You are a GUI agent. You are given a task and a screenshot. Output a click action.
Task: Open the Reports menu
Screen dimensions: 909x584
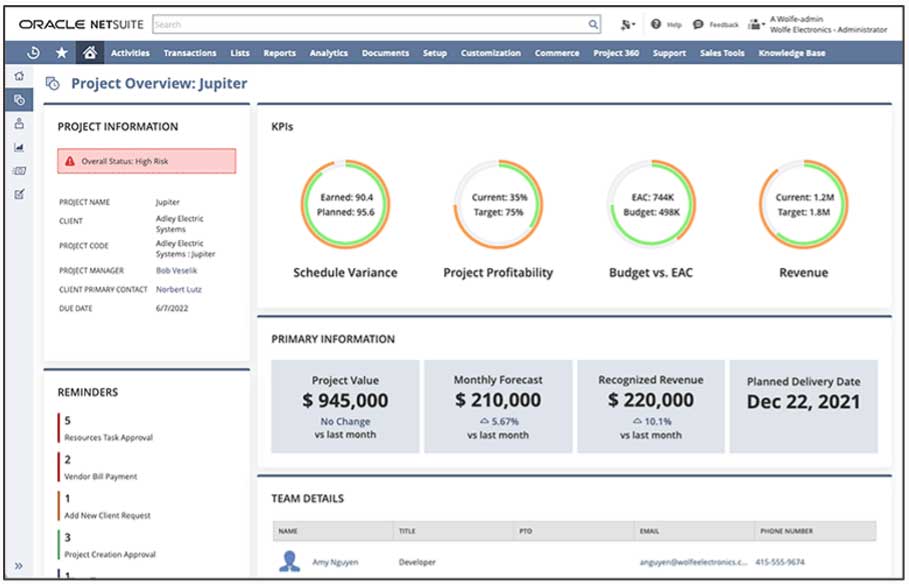click(279, 53)
